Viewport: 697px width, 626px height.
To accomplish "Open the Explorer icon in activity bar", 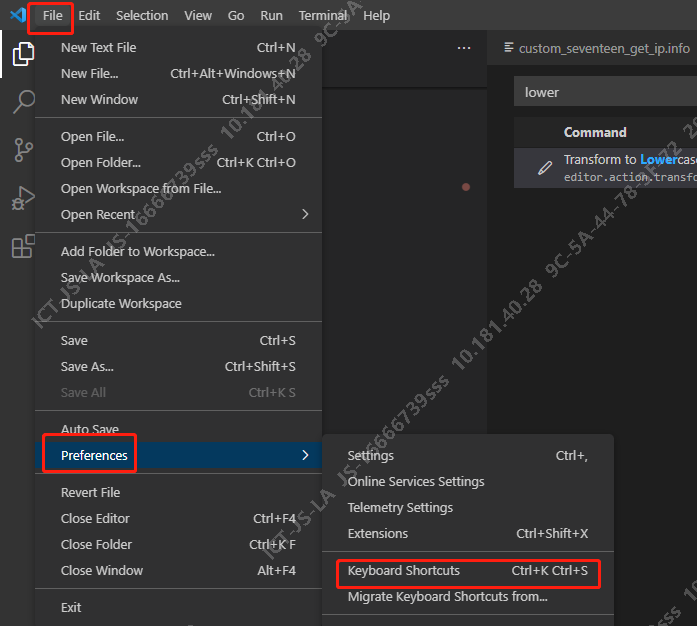I will (22, 54).
